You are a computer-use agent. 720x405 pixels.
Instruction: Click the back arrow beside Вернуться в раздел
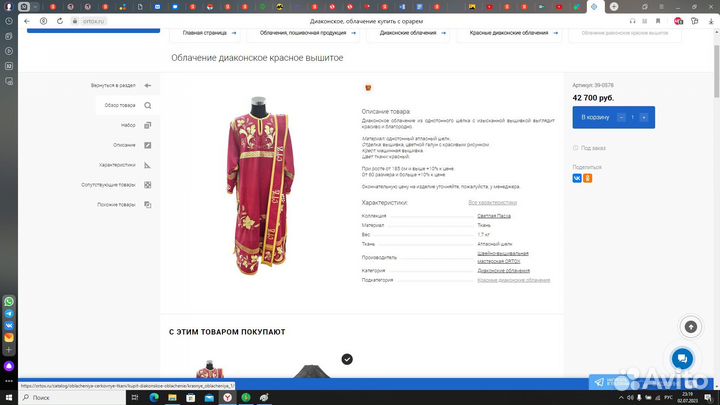147,85
